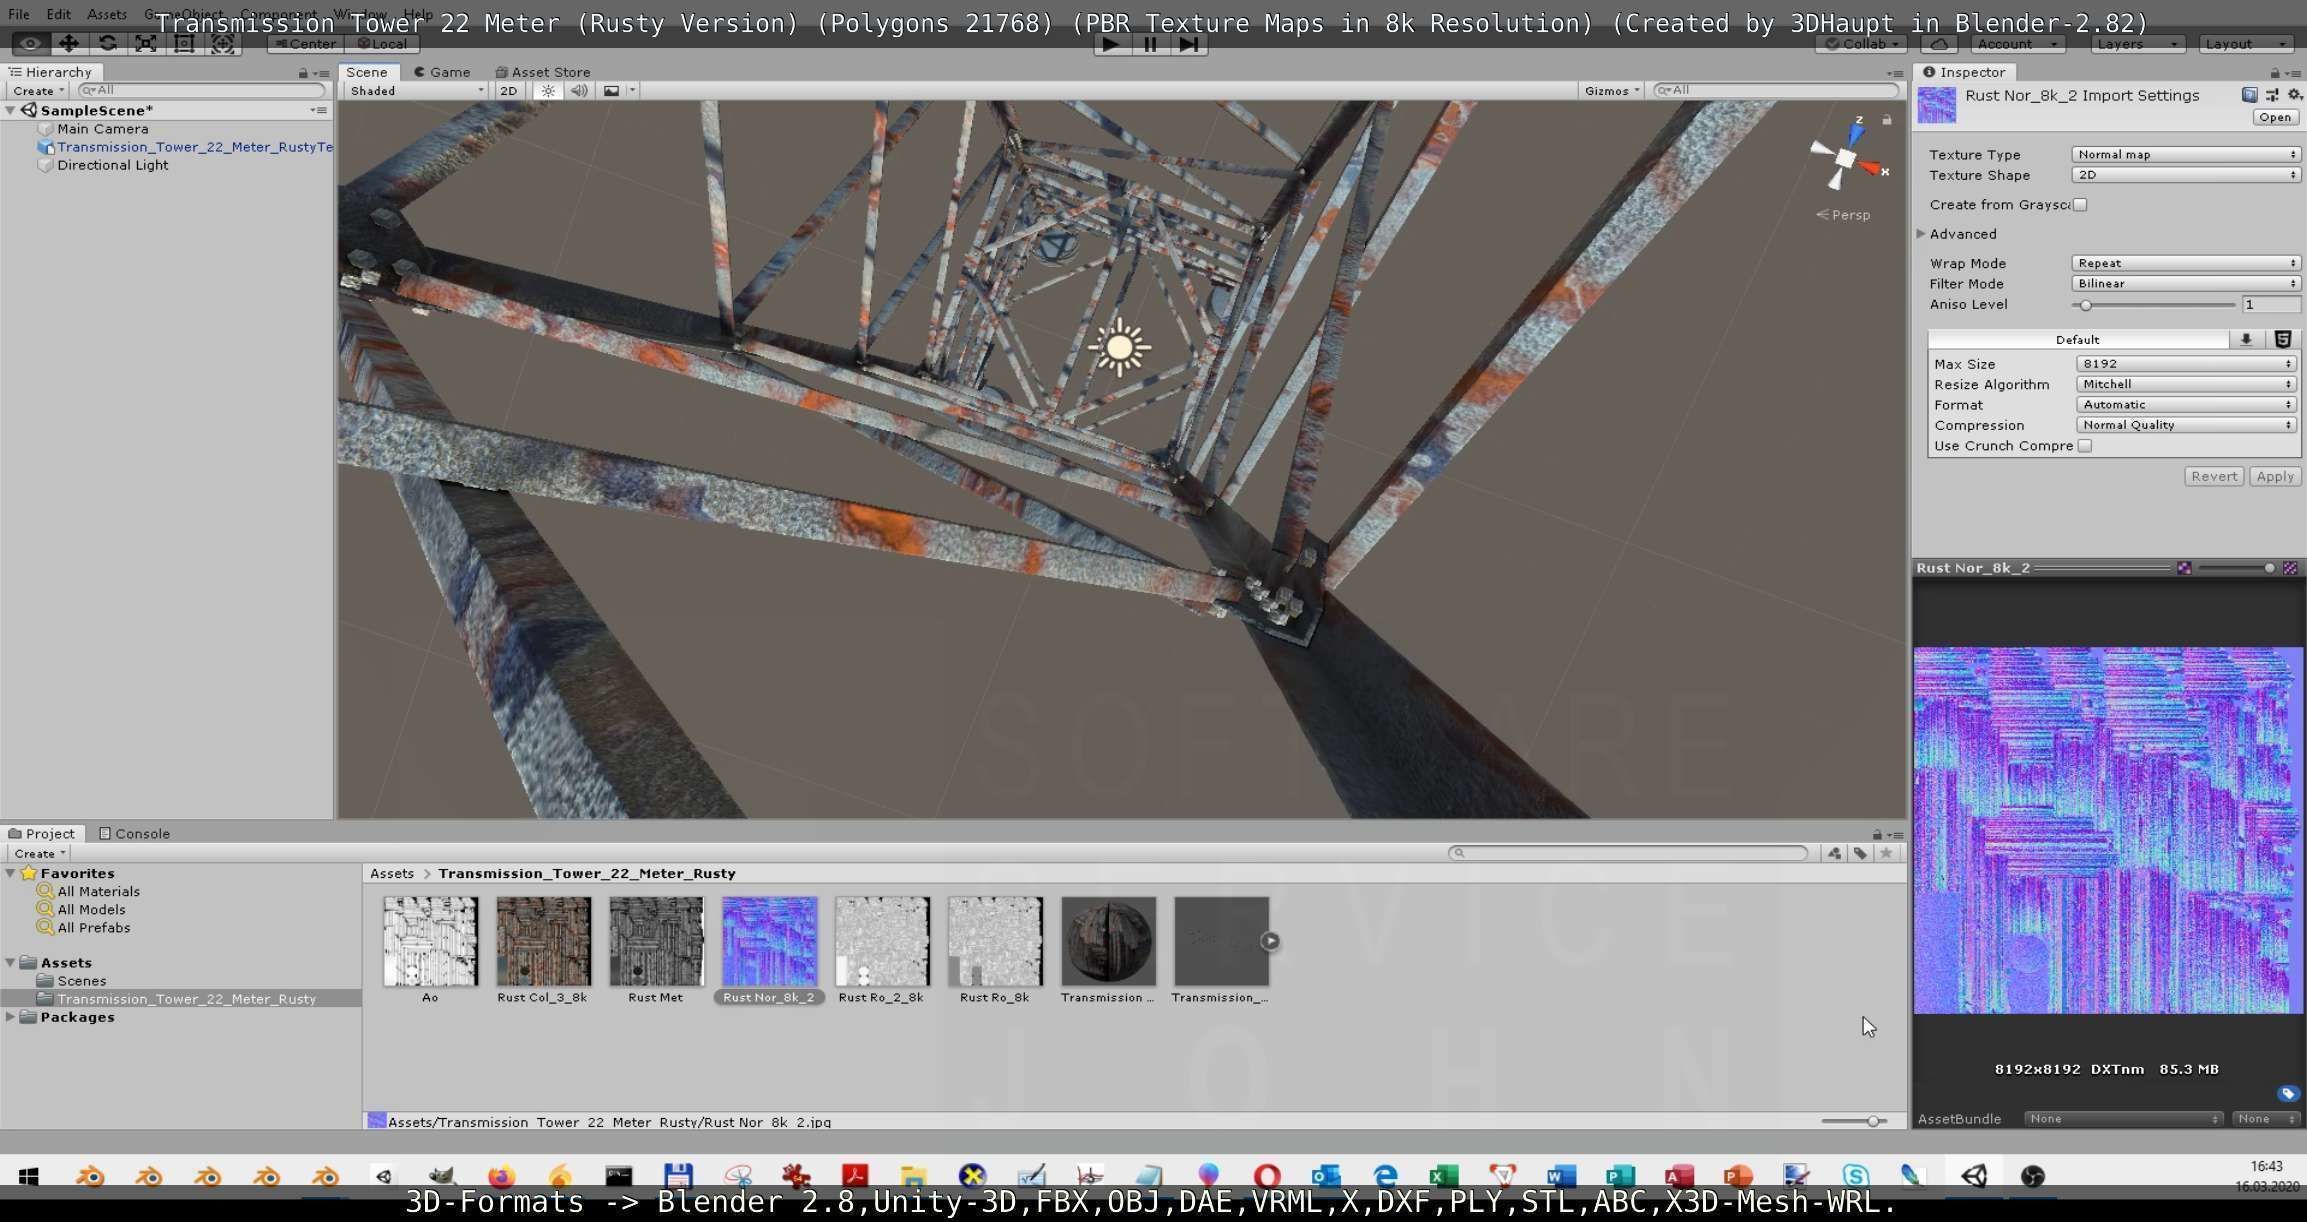
Task: Select the combined Transform tool
Action: pos(223,44)
